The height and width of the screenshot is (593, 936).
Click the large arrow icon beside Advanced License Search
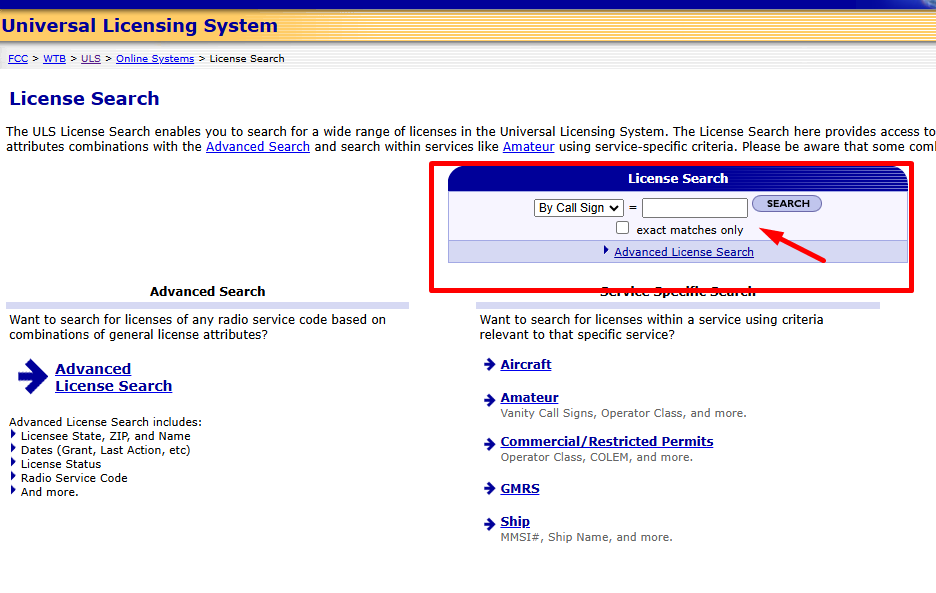(33, 377)
